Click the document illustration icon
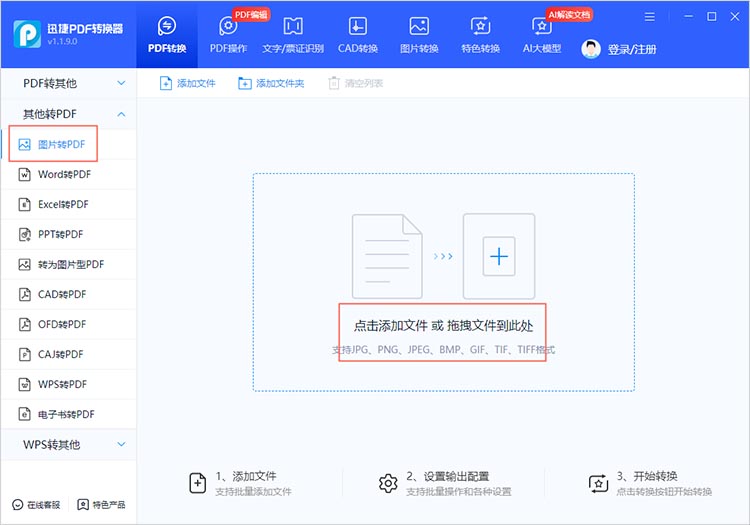The image size is (750, 525). pos(387,256)
